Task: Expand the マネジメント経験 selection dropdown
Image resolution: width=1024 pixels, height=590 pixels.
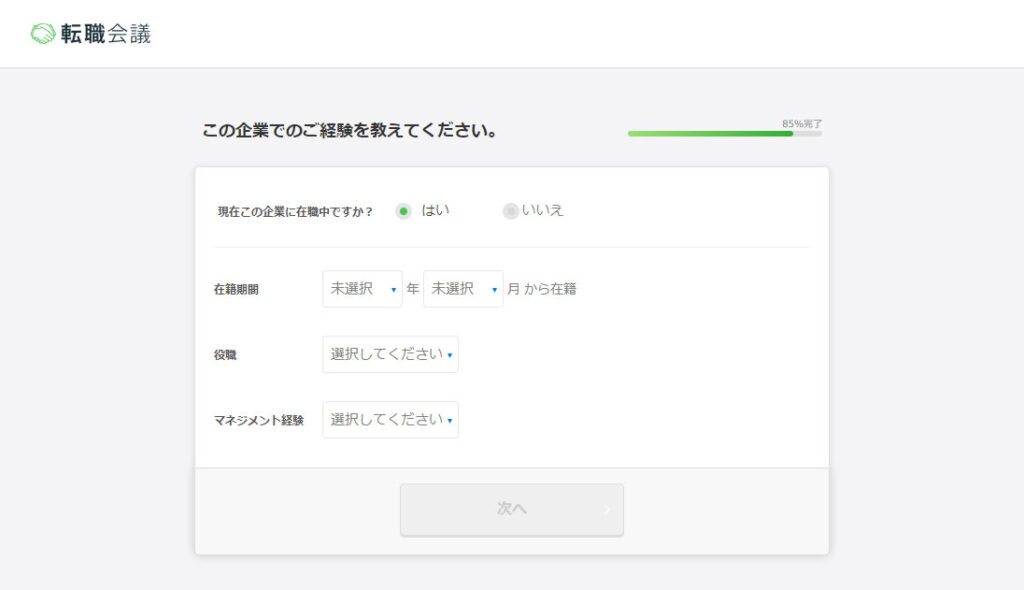Action: click(x=390, y=420)
